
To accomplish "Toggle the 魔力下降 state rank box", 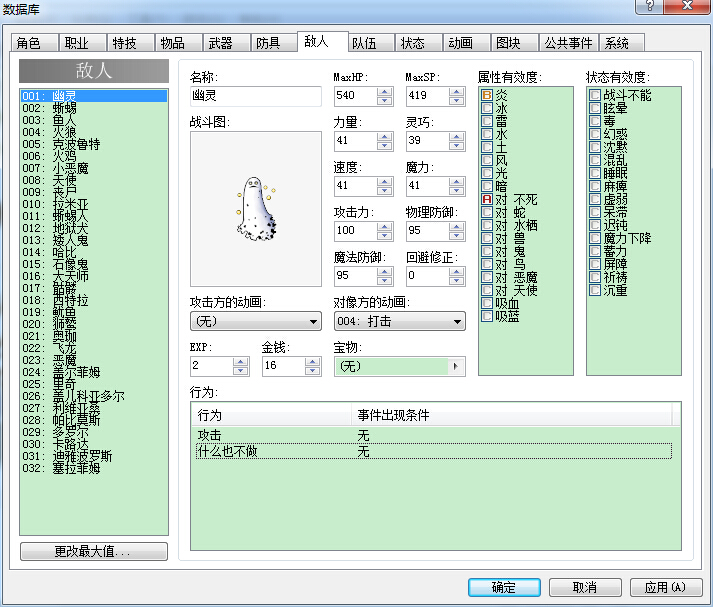I will [x=595, y=238].
